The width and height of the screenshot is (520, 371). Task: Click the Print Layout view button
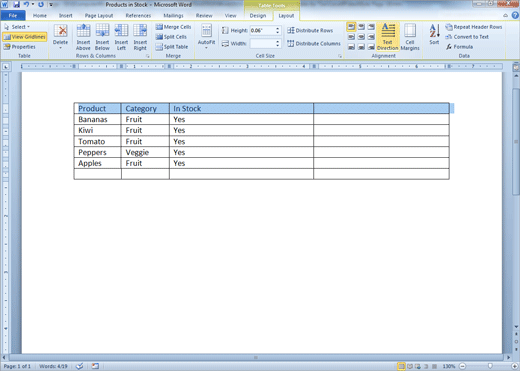pyautogui.click(x=401, y=366)
